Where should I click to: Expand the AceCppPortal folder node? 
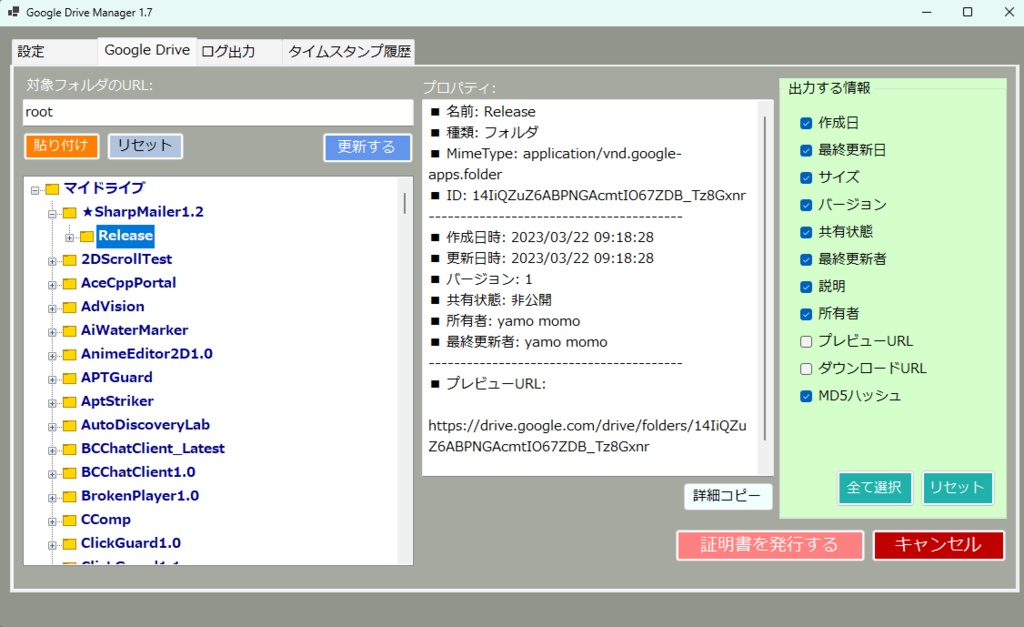(52, 285)
